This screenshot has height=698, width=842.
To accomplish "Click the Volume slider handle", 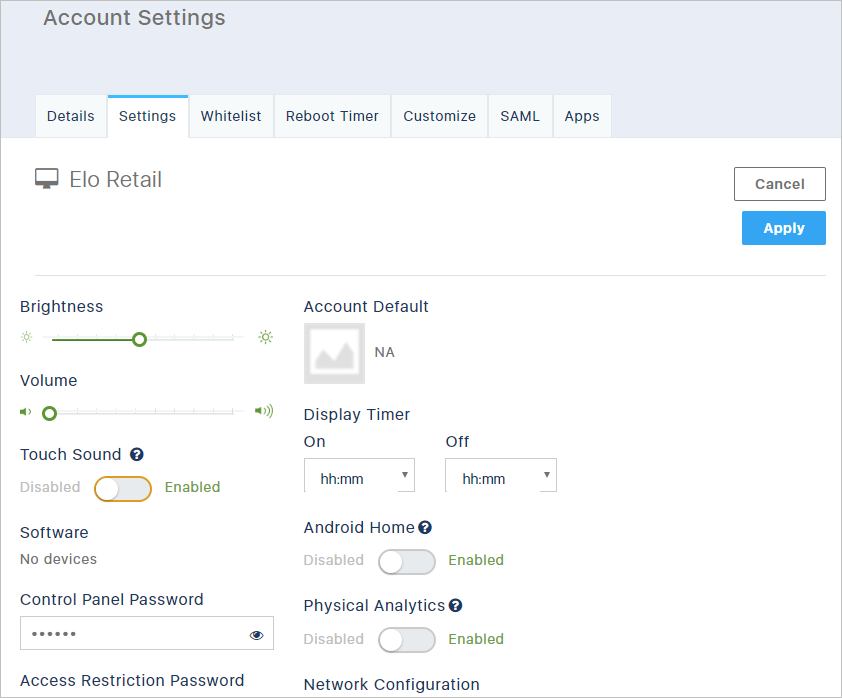I will [x=49, y=413].
